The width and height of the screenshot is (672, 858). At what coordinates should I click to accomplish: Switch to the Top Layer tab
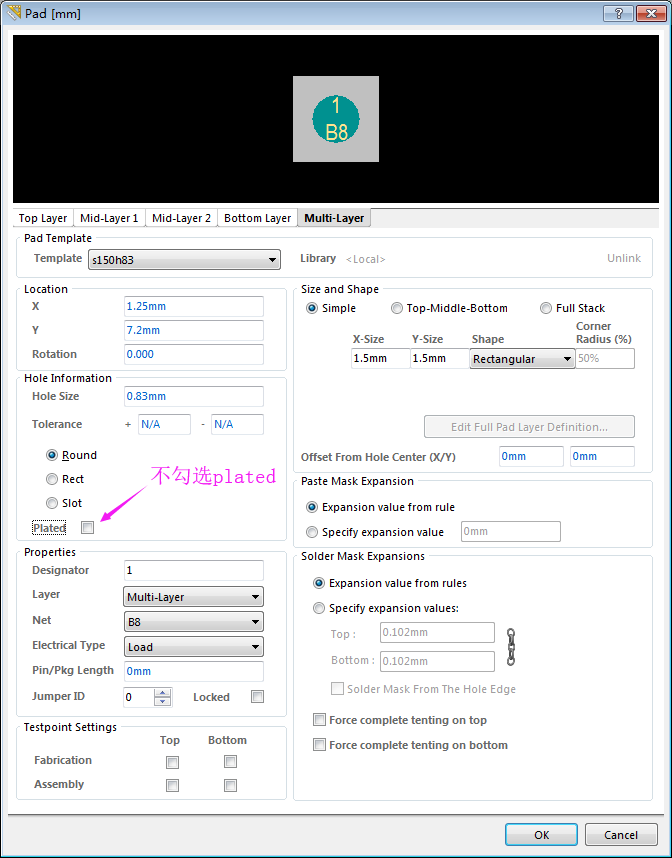43,218
